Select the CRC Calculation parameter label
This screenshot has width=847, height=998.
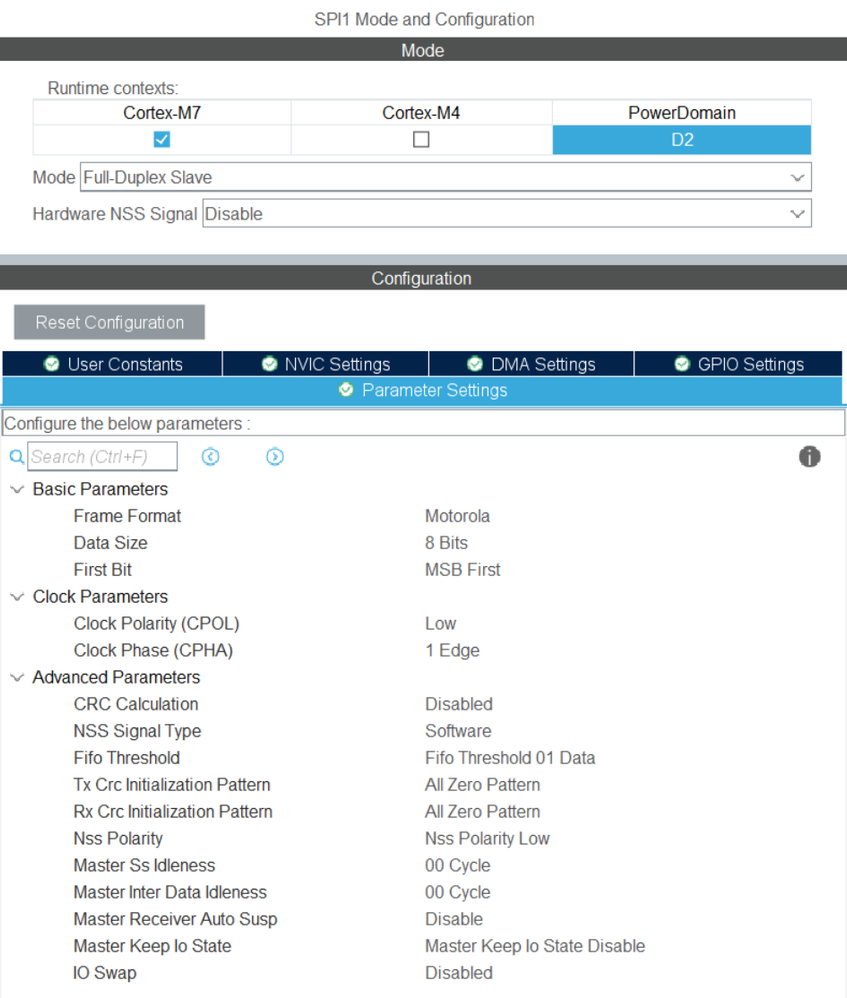click(136, 704)
